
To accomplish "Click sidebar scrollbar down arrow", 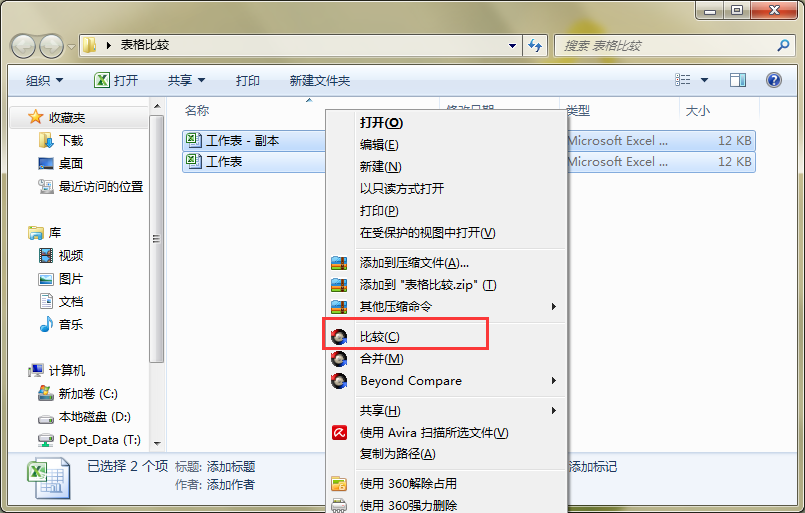I will click(x=157, y=444).
